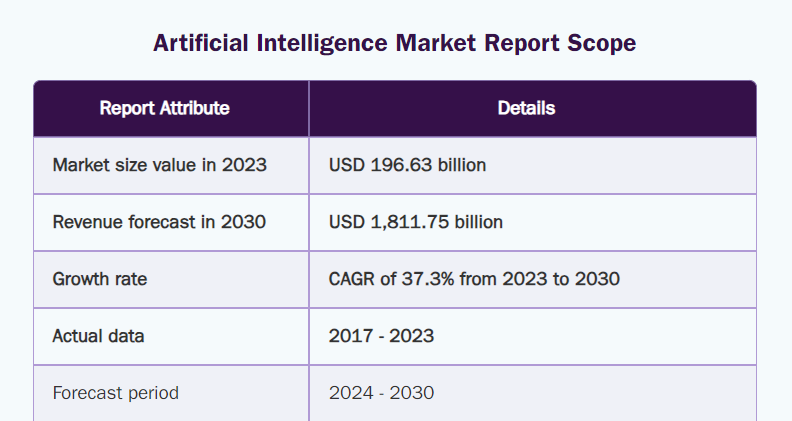
Task: Select the Market size value in 2023 label
Action: [159, 165]
